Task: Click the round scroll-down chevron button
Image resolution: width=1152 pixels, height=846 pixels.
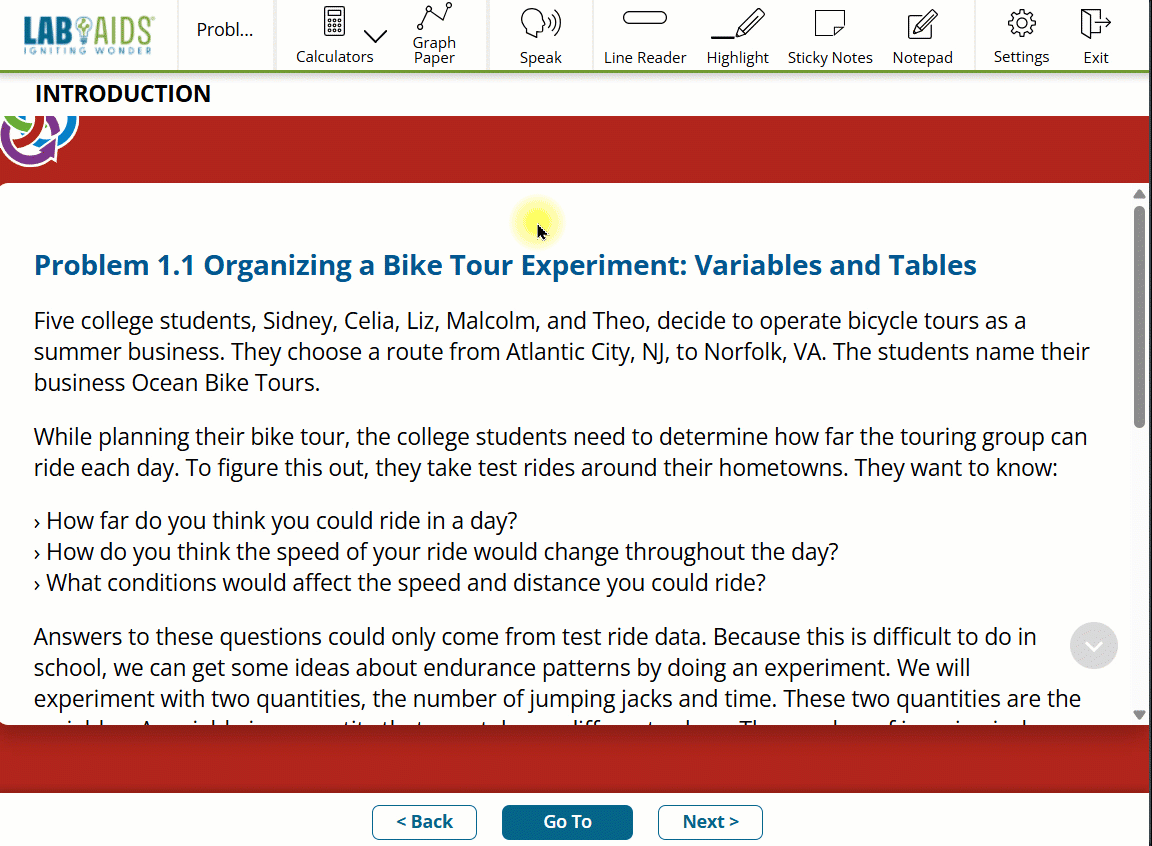Action: pyautogui.click(x=1094, y=646)
